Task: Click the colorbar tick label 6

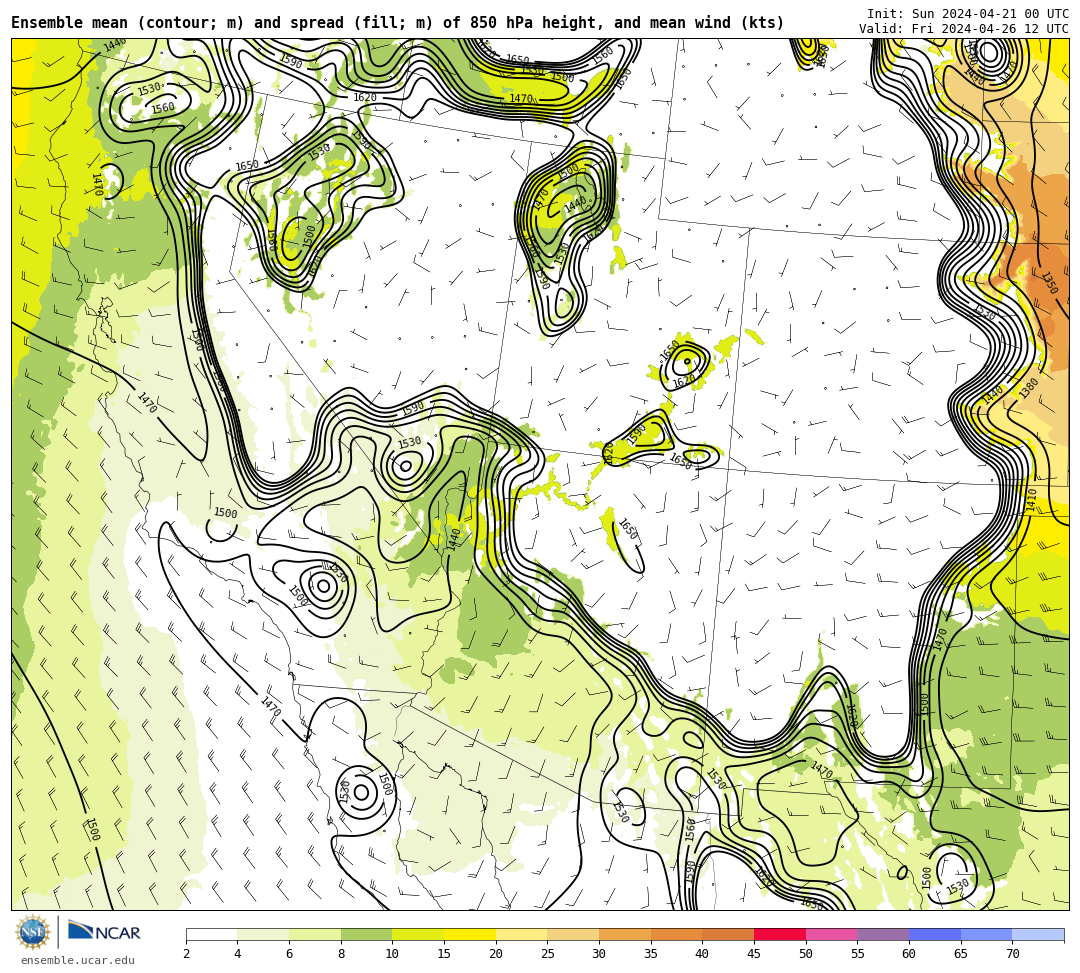Action: [x=289, y=954]
